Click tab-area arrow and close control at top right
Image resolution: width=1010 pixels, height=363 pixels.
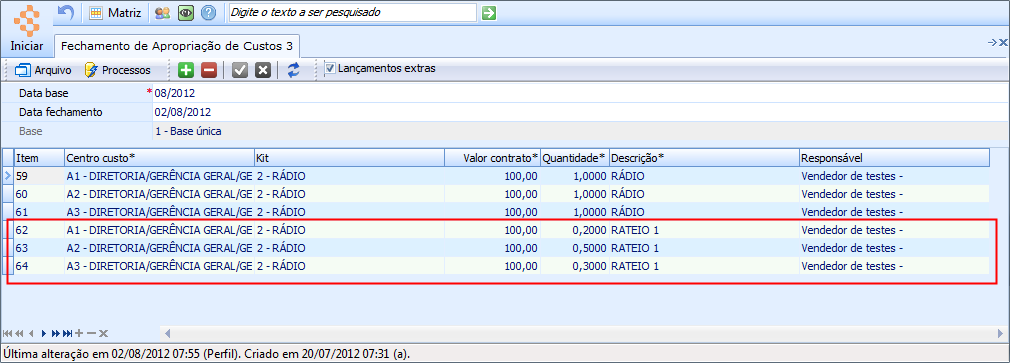[997, 42]
